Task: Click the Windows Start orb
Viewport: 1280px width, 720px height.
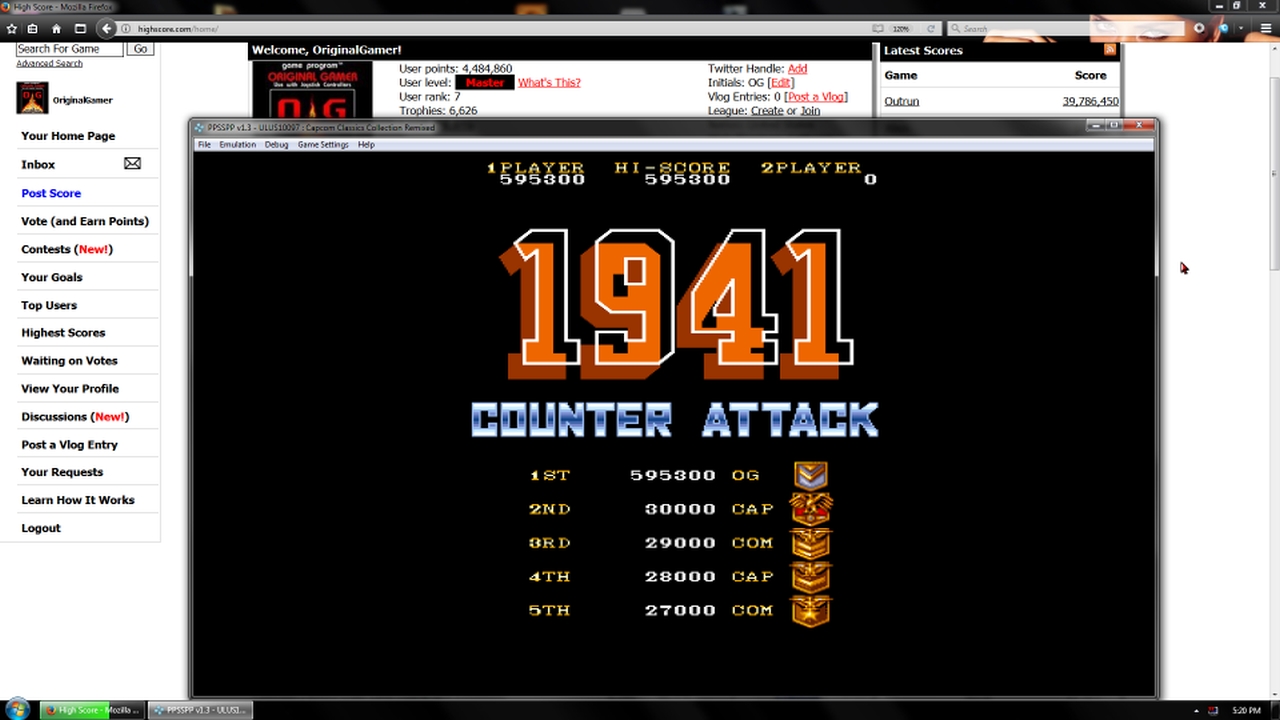Action: click(x=17, y=710)
